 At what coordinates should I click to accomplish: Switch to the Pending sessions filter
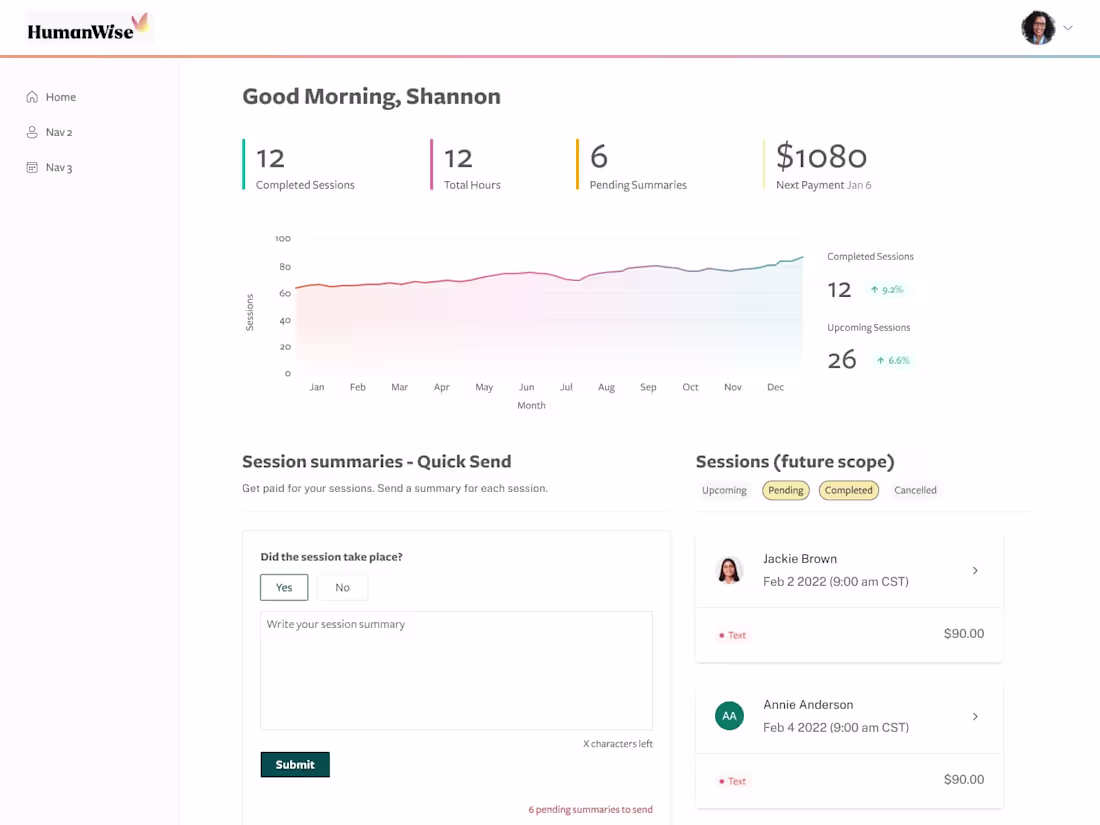[x=786, y=490]
